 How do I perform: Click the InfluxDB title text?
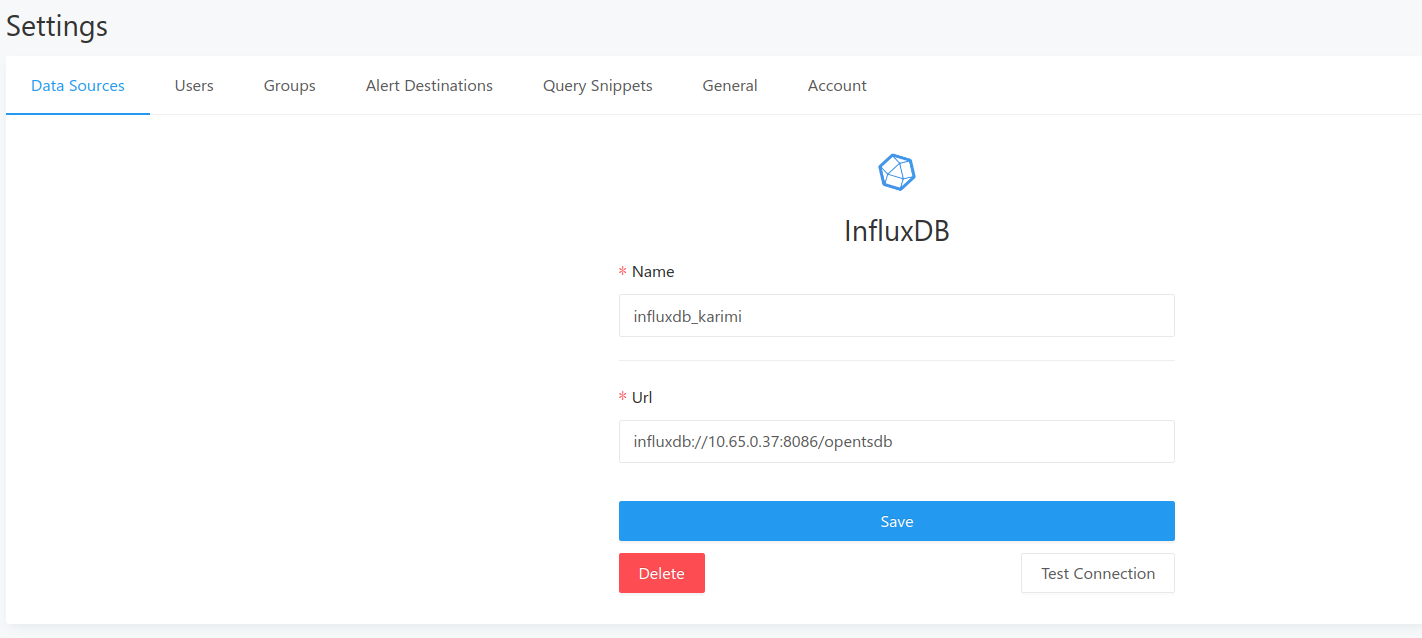pos(896,231)
